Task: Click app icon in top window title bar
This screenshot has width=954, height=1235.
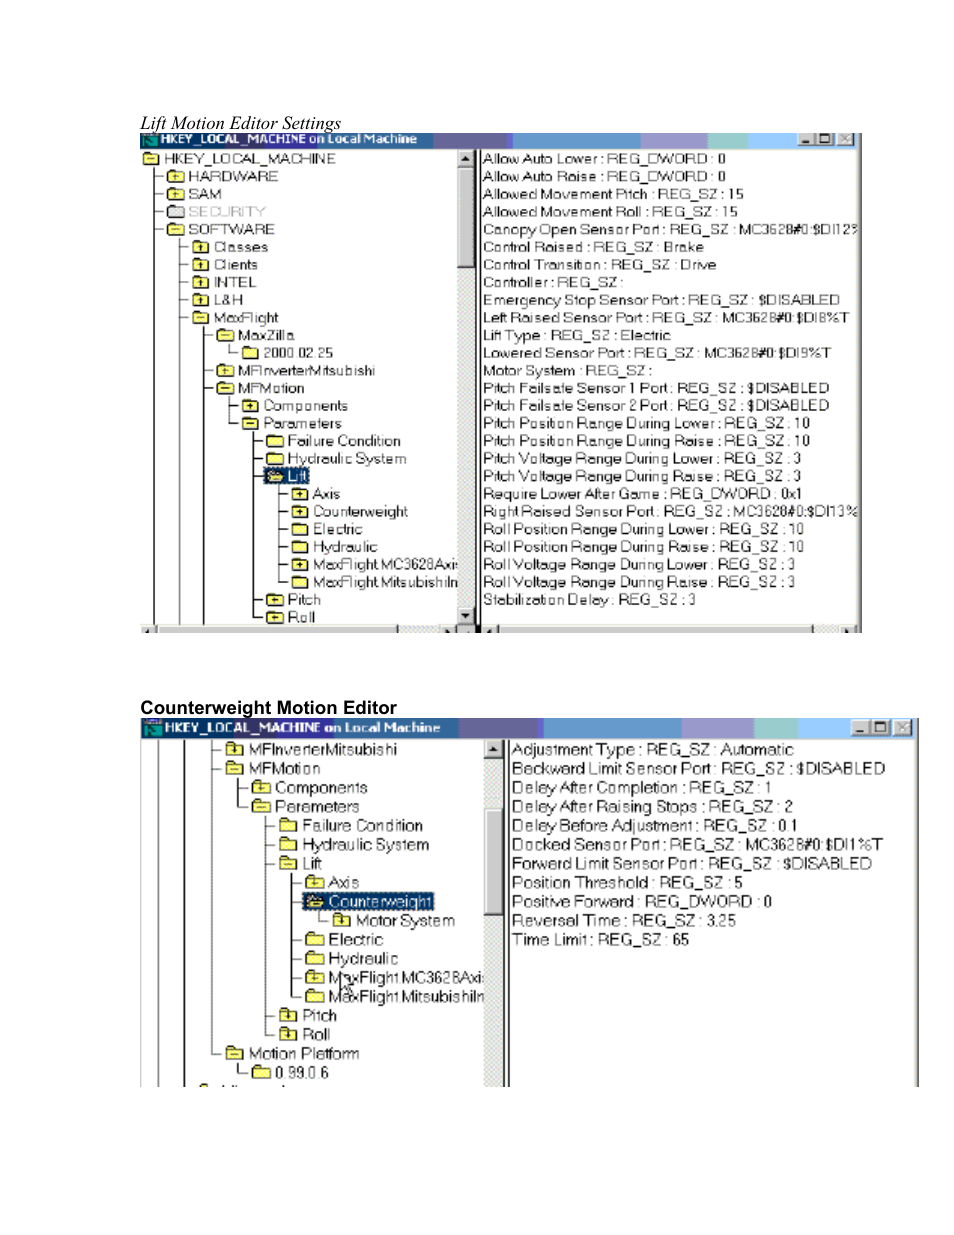Action: [x=151, y=140]
